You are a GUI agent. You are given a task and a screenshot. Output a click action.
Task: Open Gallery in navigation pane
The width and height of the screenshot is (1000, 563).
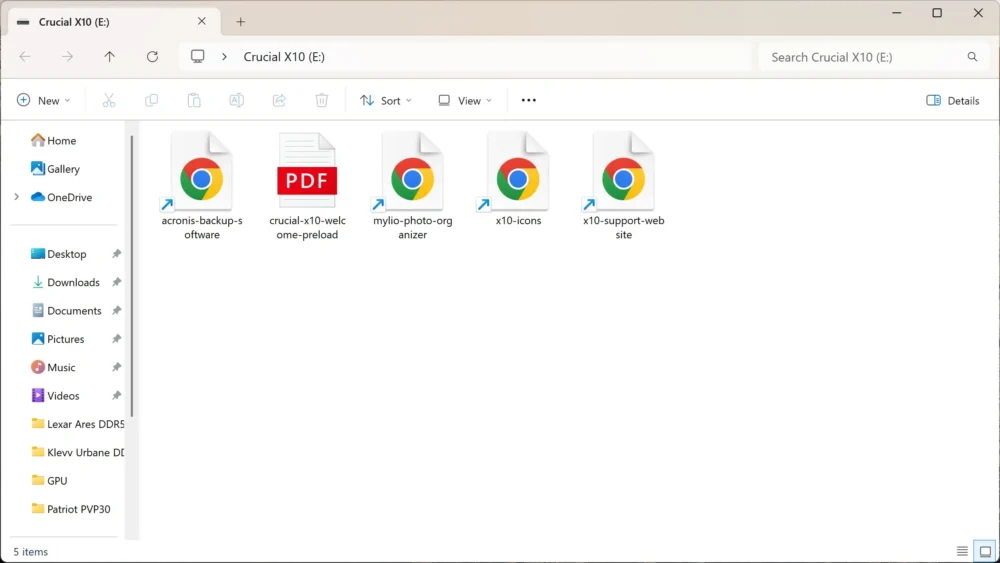point(55,169)
